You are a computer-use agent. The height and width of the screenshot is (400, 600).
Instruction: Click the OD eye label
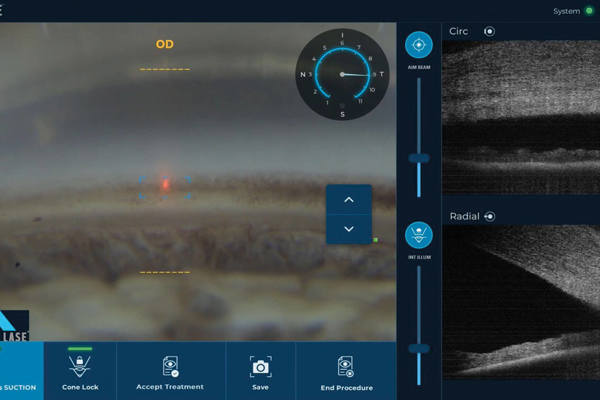(165, 44)
